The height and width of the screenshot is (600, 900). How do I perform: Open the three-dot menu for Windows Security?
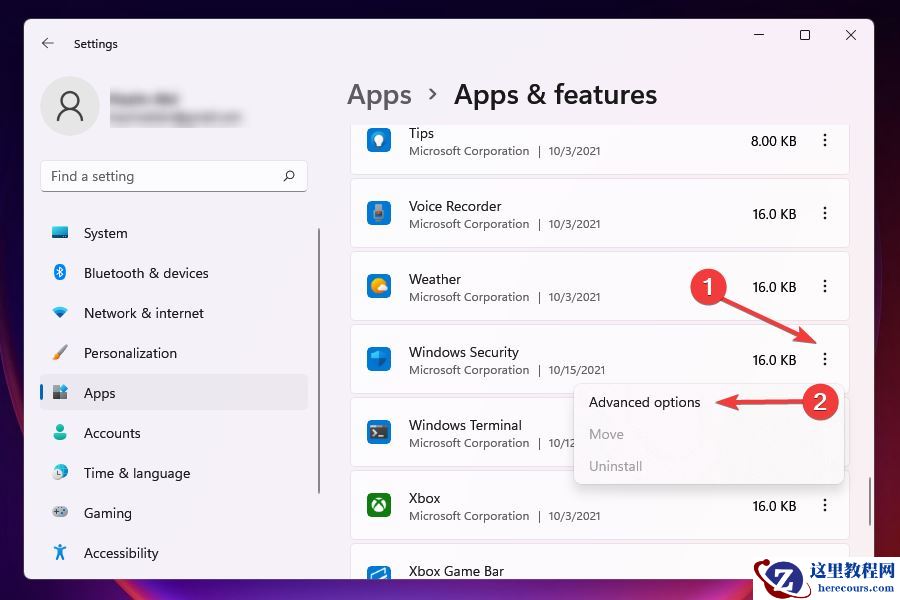[824, 359]
